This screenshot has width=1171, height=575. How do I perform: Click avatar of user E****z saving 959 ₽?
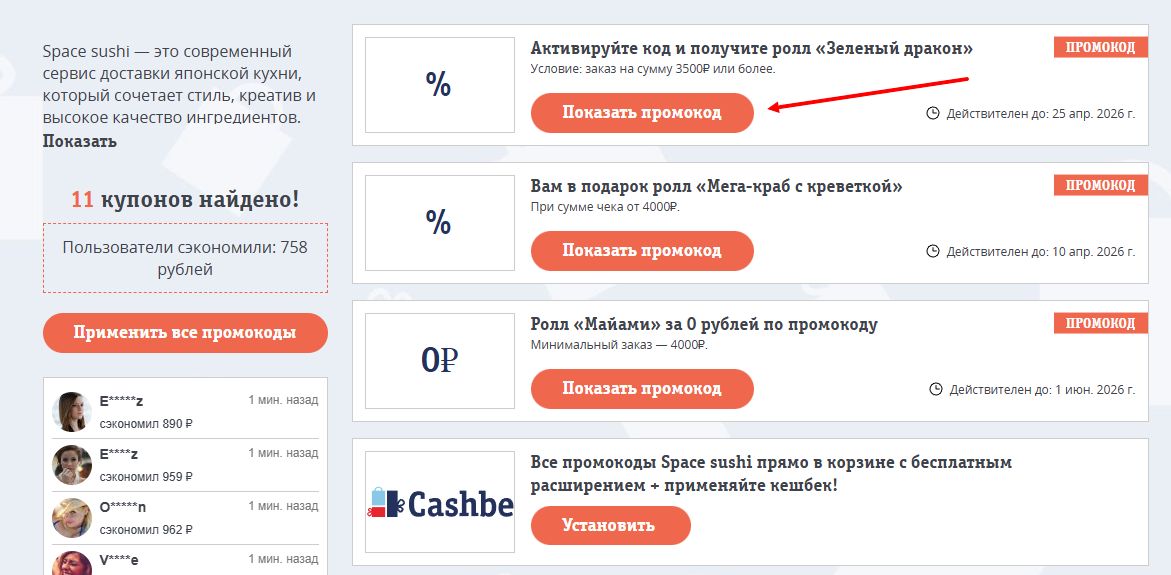(x=72, y=464)
